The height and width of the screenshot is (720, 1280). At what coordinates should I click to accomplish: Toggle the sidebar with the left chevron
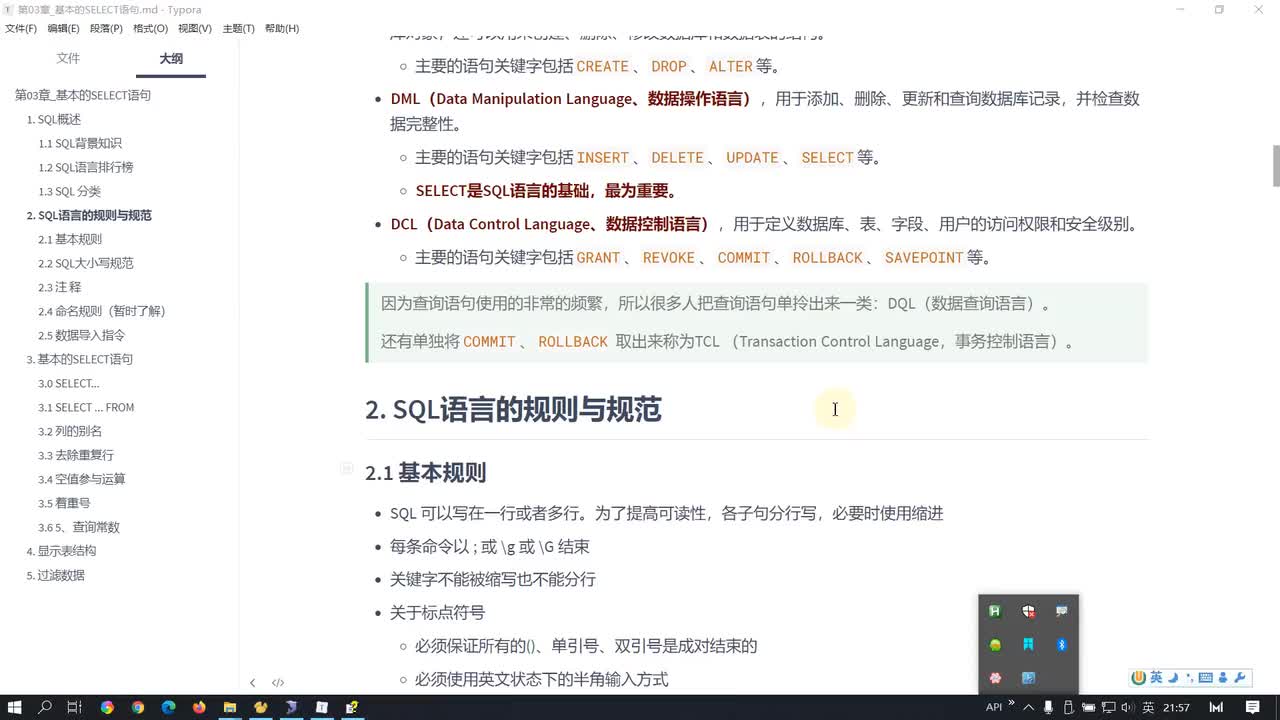point(252,683)
